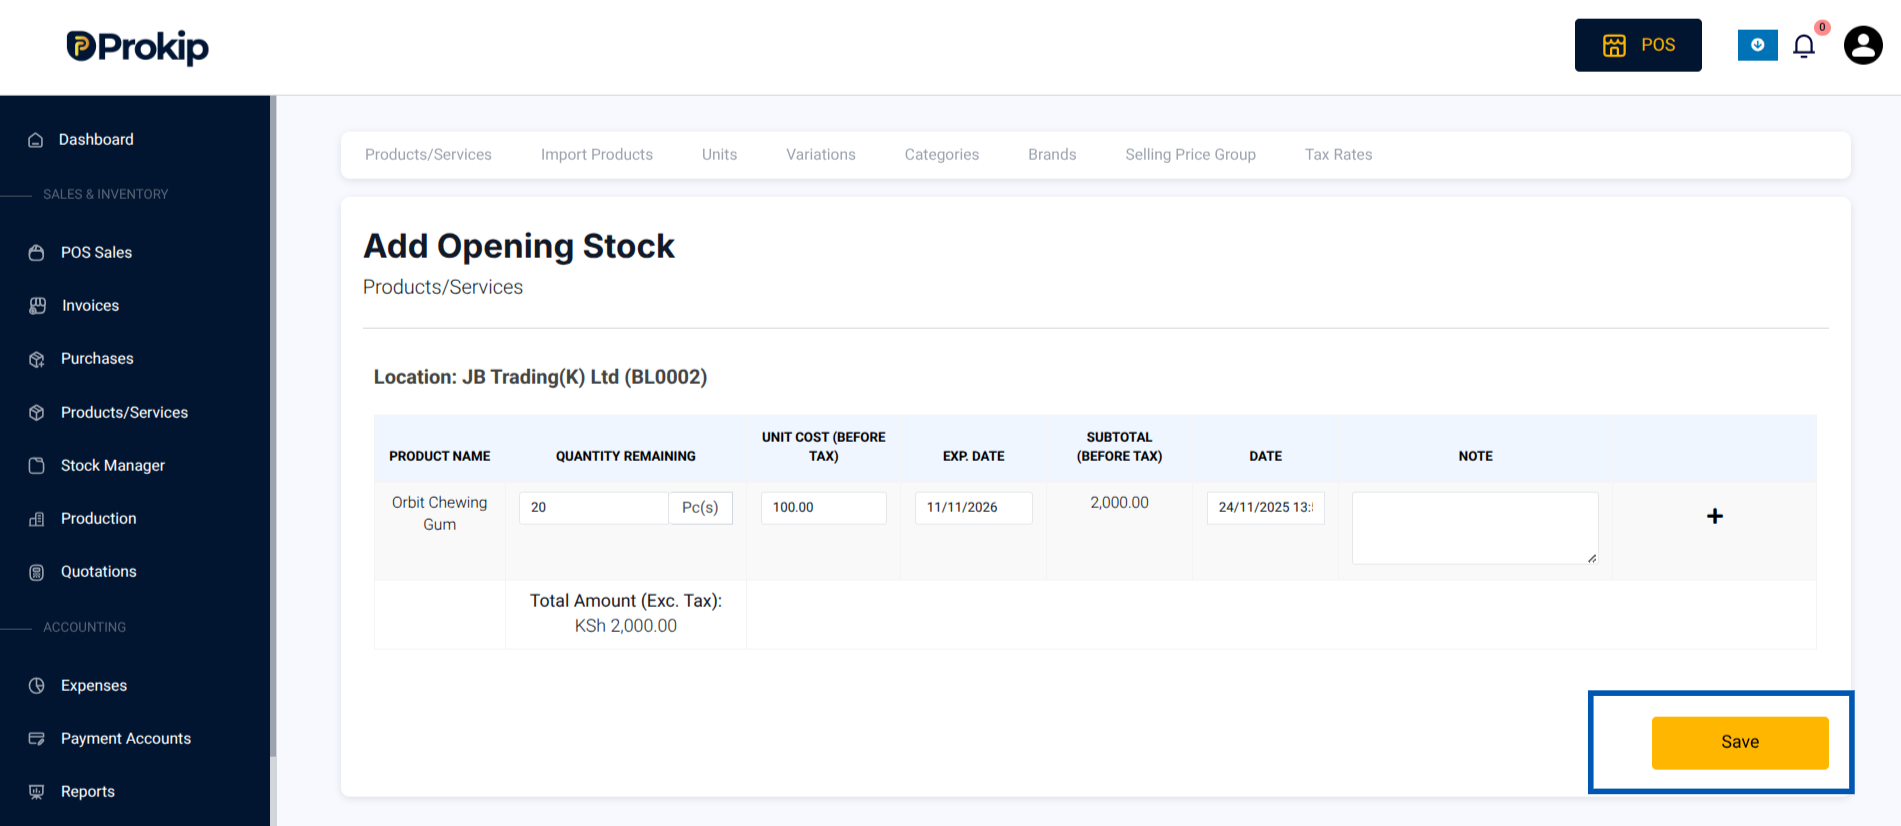Viewport: 1901px width, 826px height.
Task: Click the Pc(s) unit label
Action: coord(700,507)
